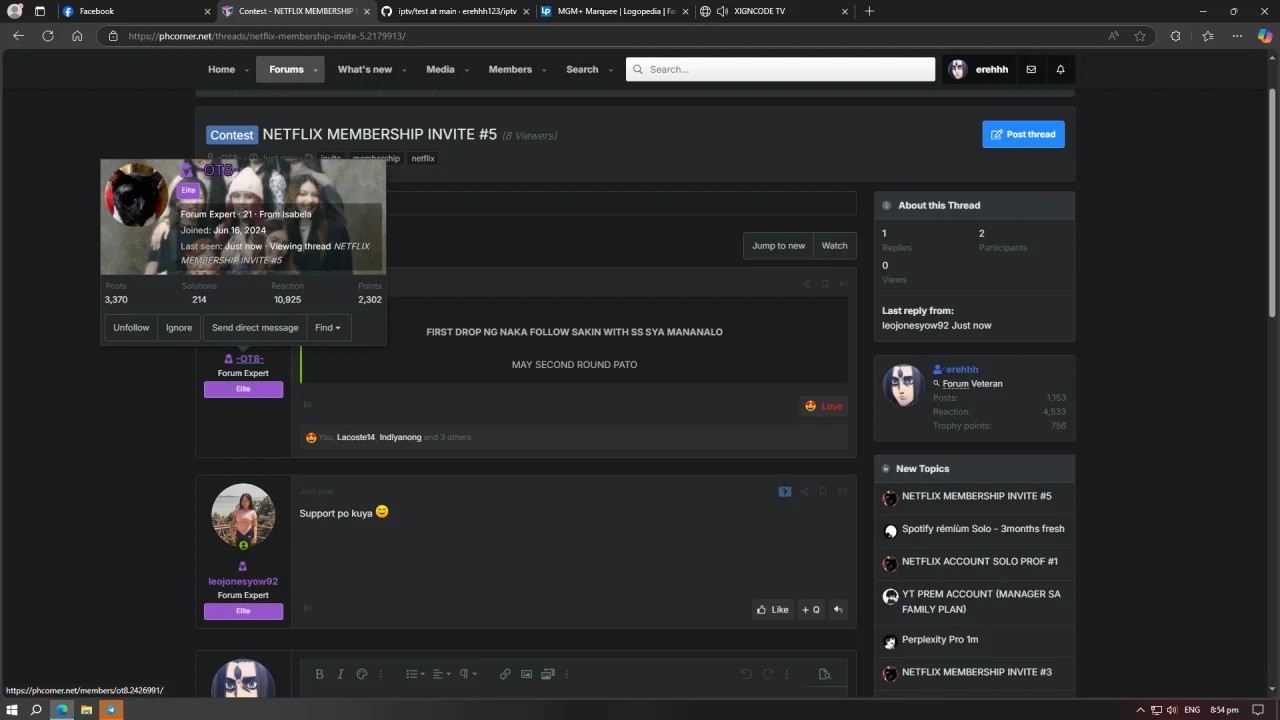Expand the Media menu arrow
The image size is (1280, 720).
(466, 70)
